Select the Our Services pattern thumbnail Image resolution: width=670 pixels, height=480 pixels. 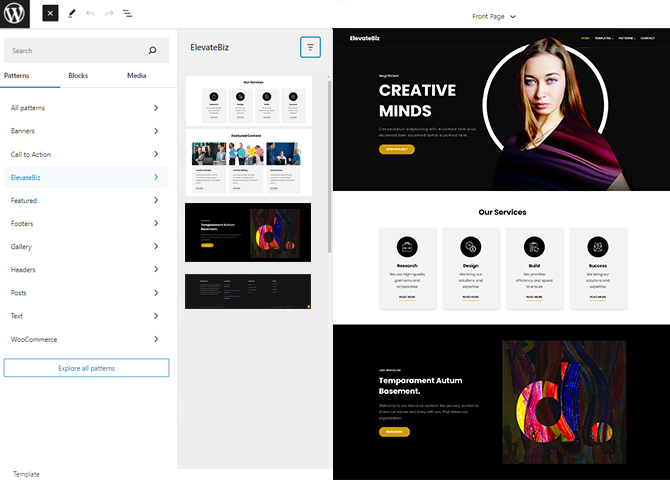pos(248,100)
